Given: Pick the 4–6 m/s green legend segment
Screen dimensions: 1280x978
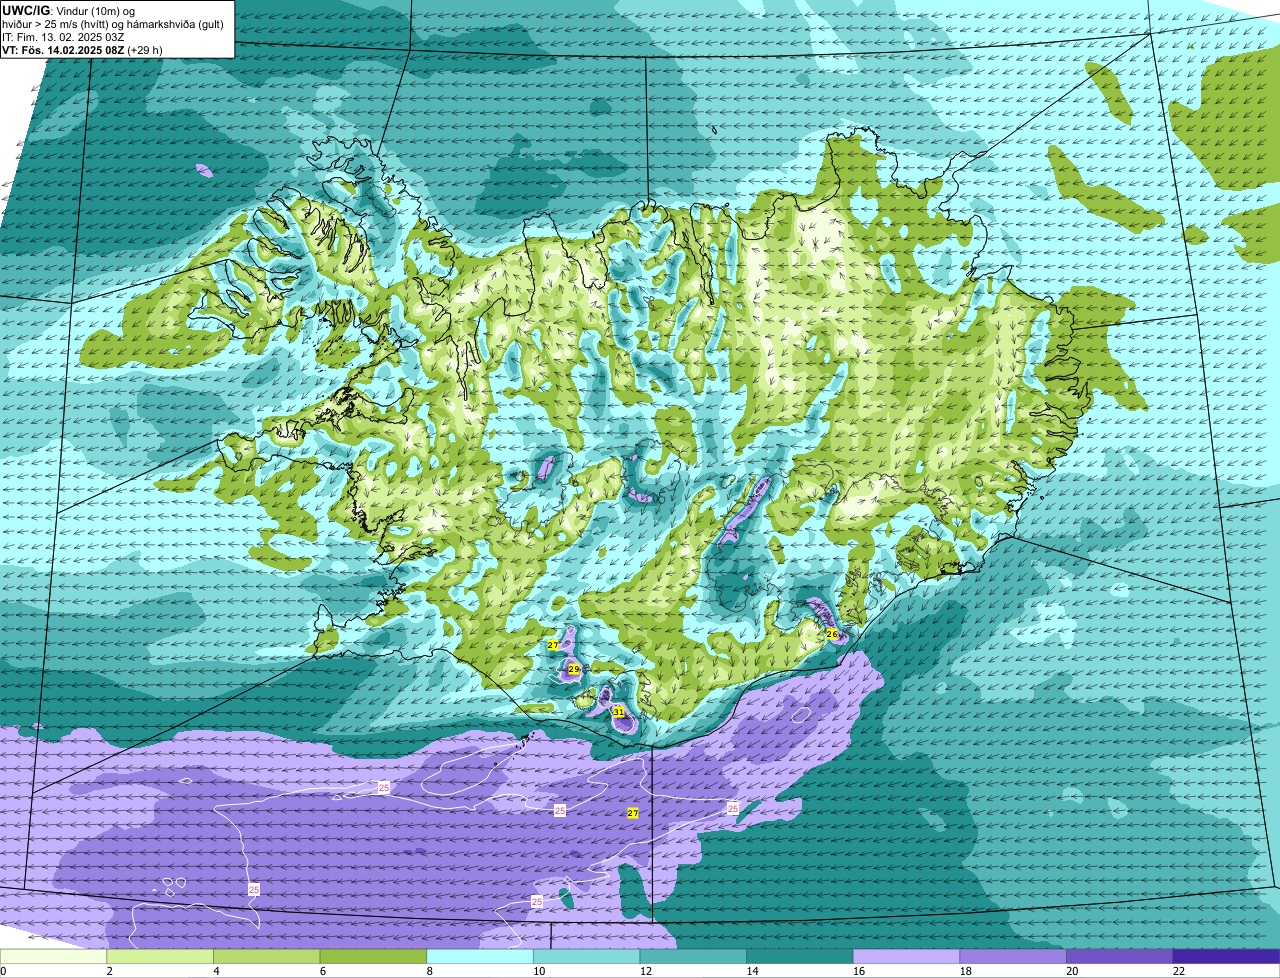Looking at the screenshot, I should coord(267,956).
